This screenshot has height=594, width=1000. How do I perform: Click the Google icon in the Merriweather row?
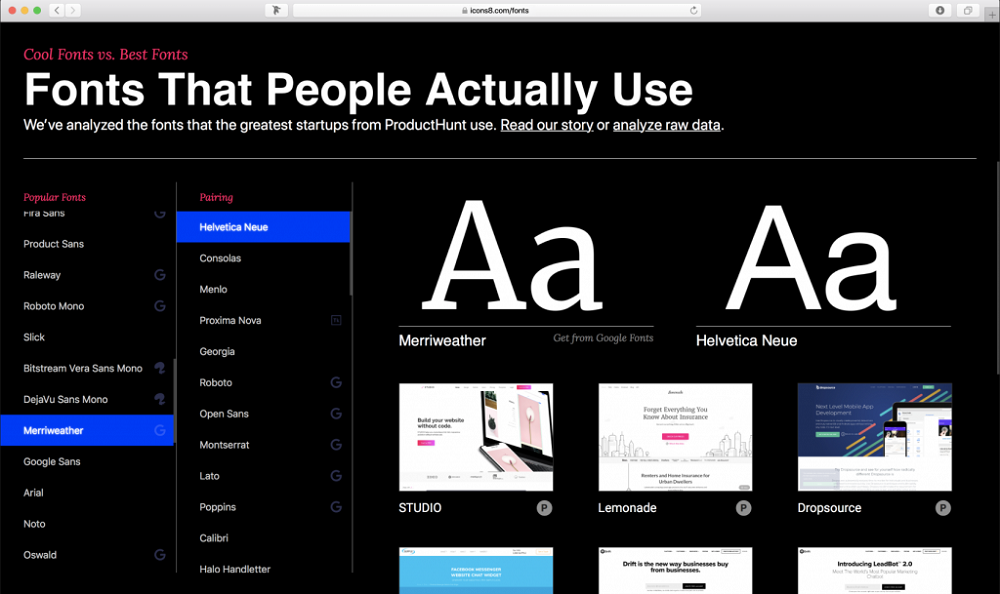pos(160,431)
